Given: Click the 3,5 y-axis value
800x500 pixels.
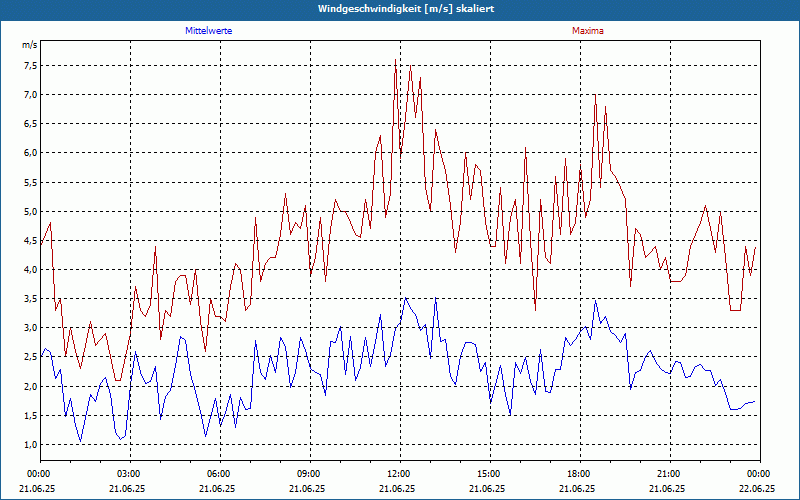Looking at the screenshot, I should (30, 298).
